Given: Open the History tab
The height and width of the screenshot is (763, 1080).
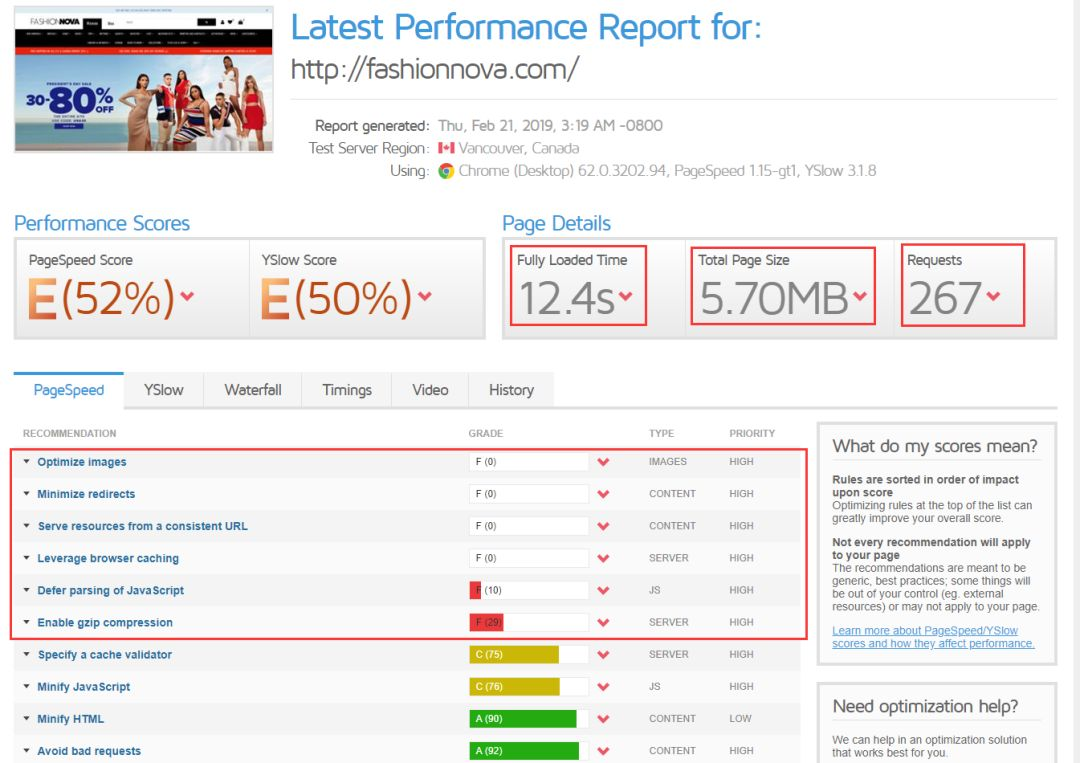Looking at the screenshot, I should click(x=511, y=390).
